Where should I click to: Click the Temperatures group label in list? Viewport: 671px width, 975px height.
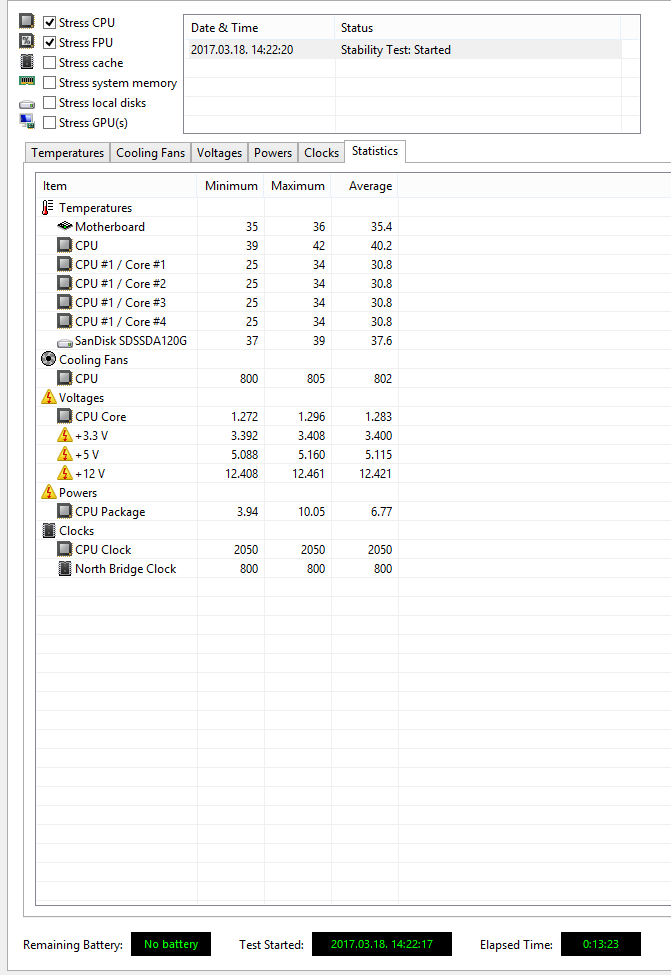point(95,208)
